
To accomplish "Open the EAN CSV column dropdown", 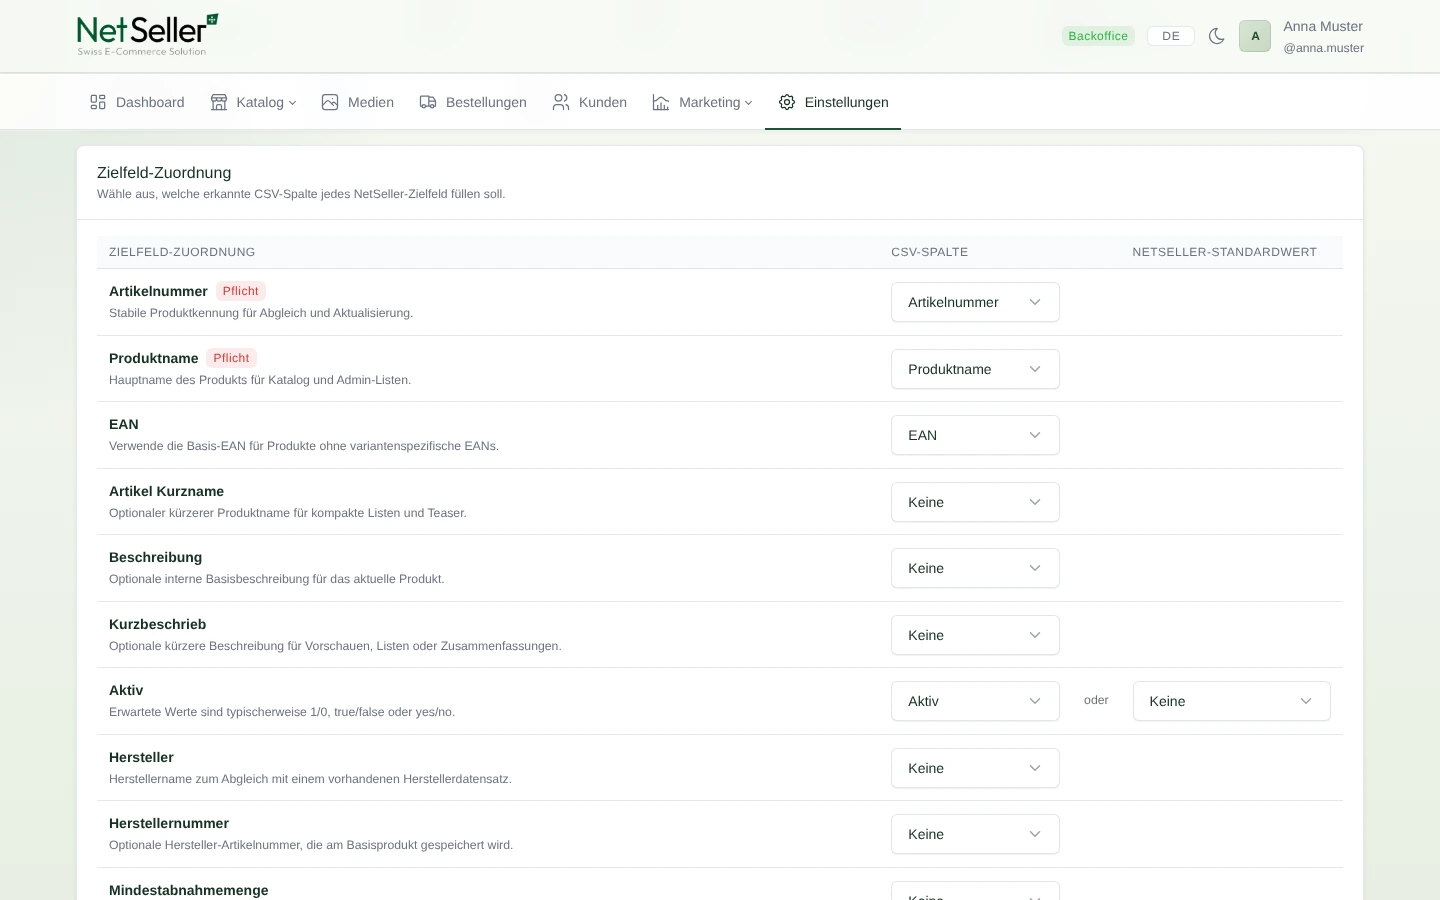I will [x=975, y=435].
